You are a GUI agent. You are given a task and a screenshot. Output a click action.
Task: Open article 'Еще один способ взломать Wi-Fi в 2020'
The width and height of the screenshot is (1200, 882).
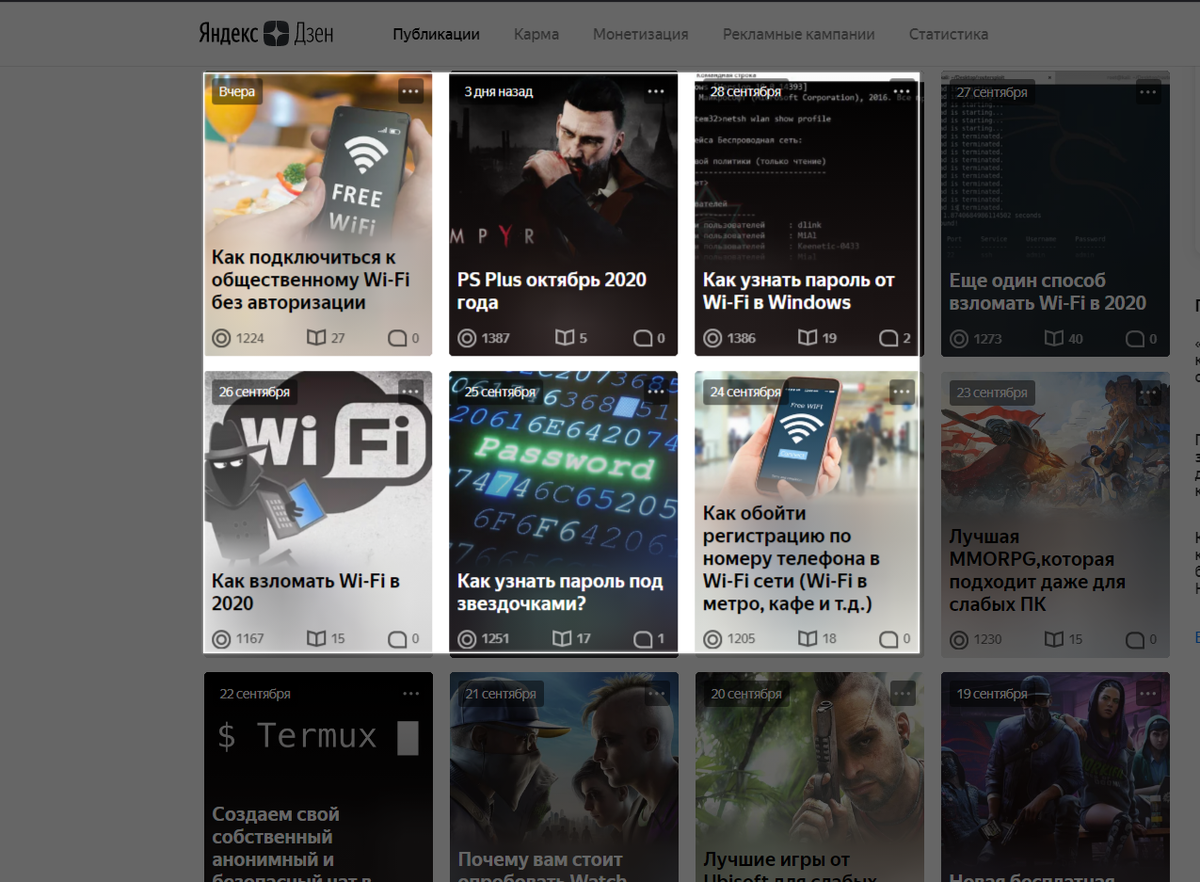pyautogui.click(x=1048, y=292)
